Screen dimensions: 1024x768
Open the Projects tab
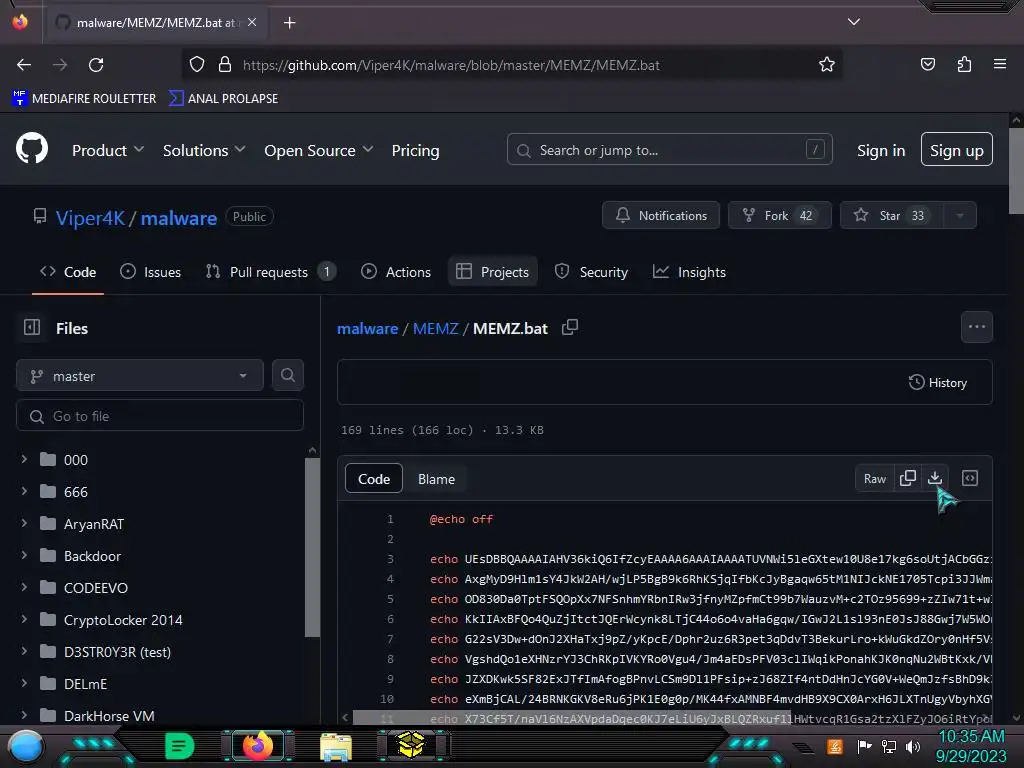point(492,272)
